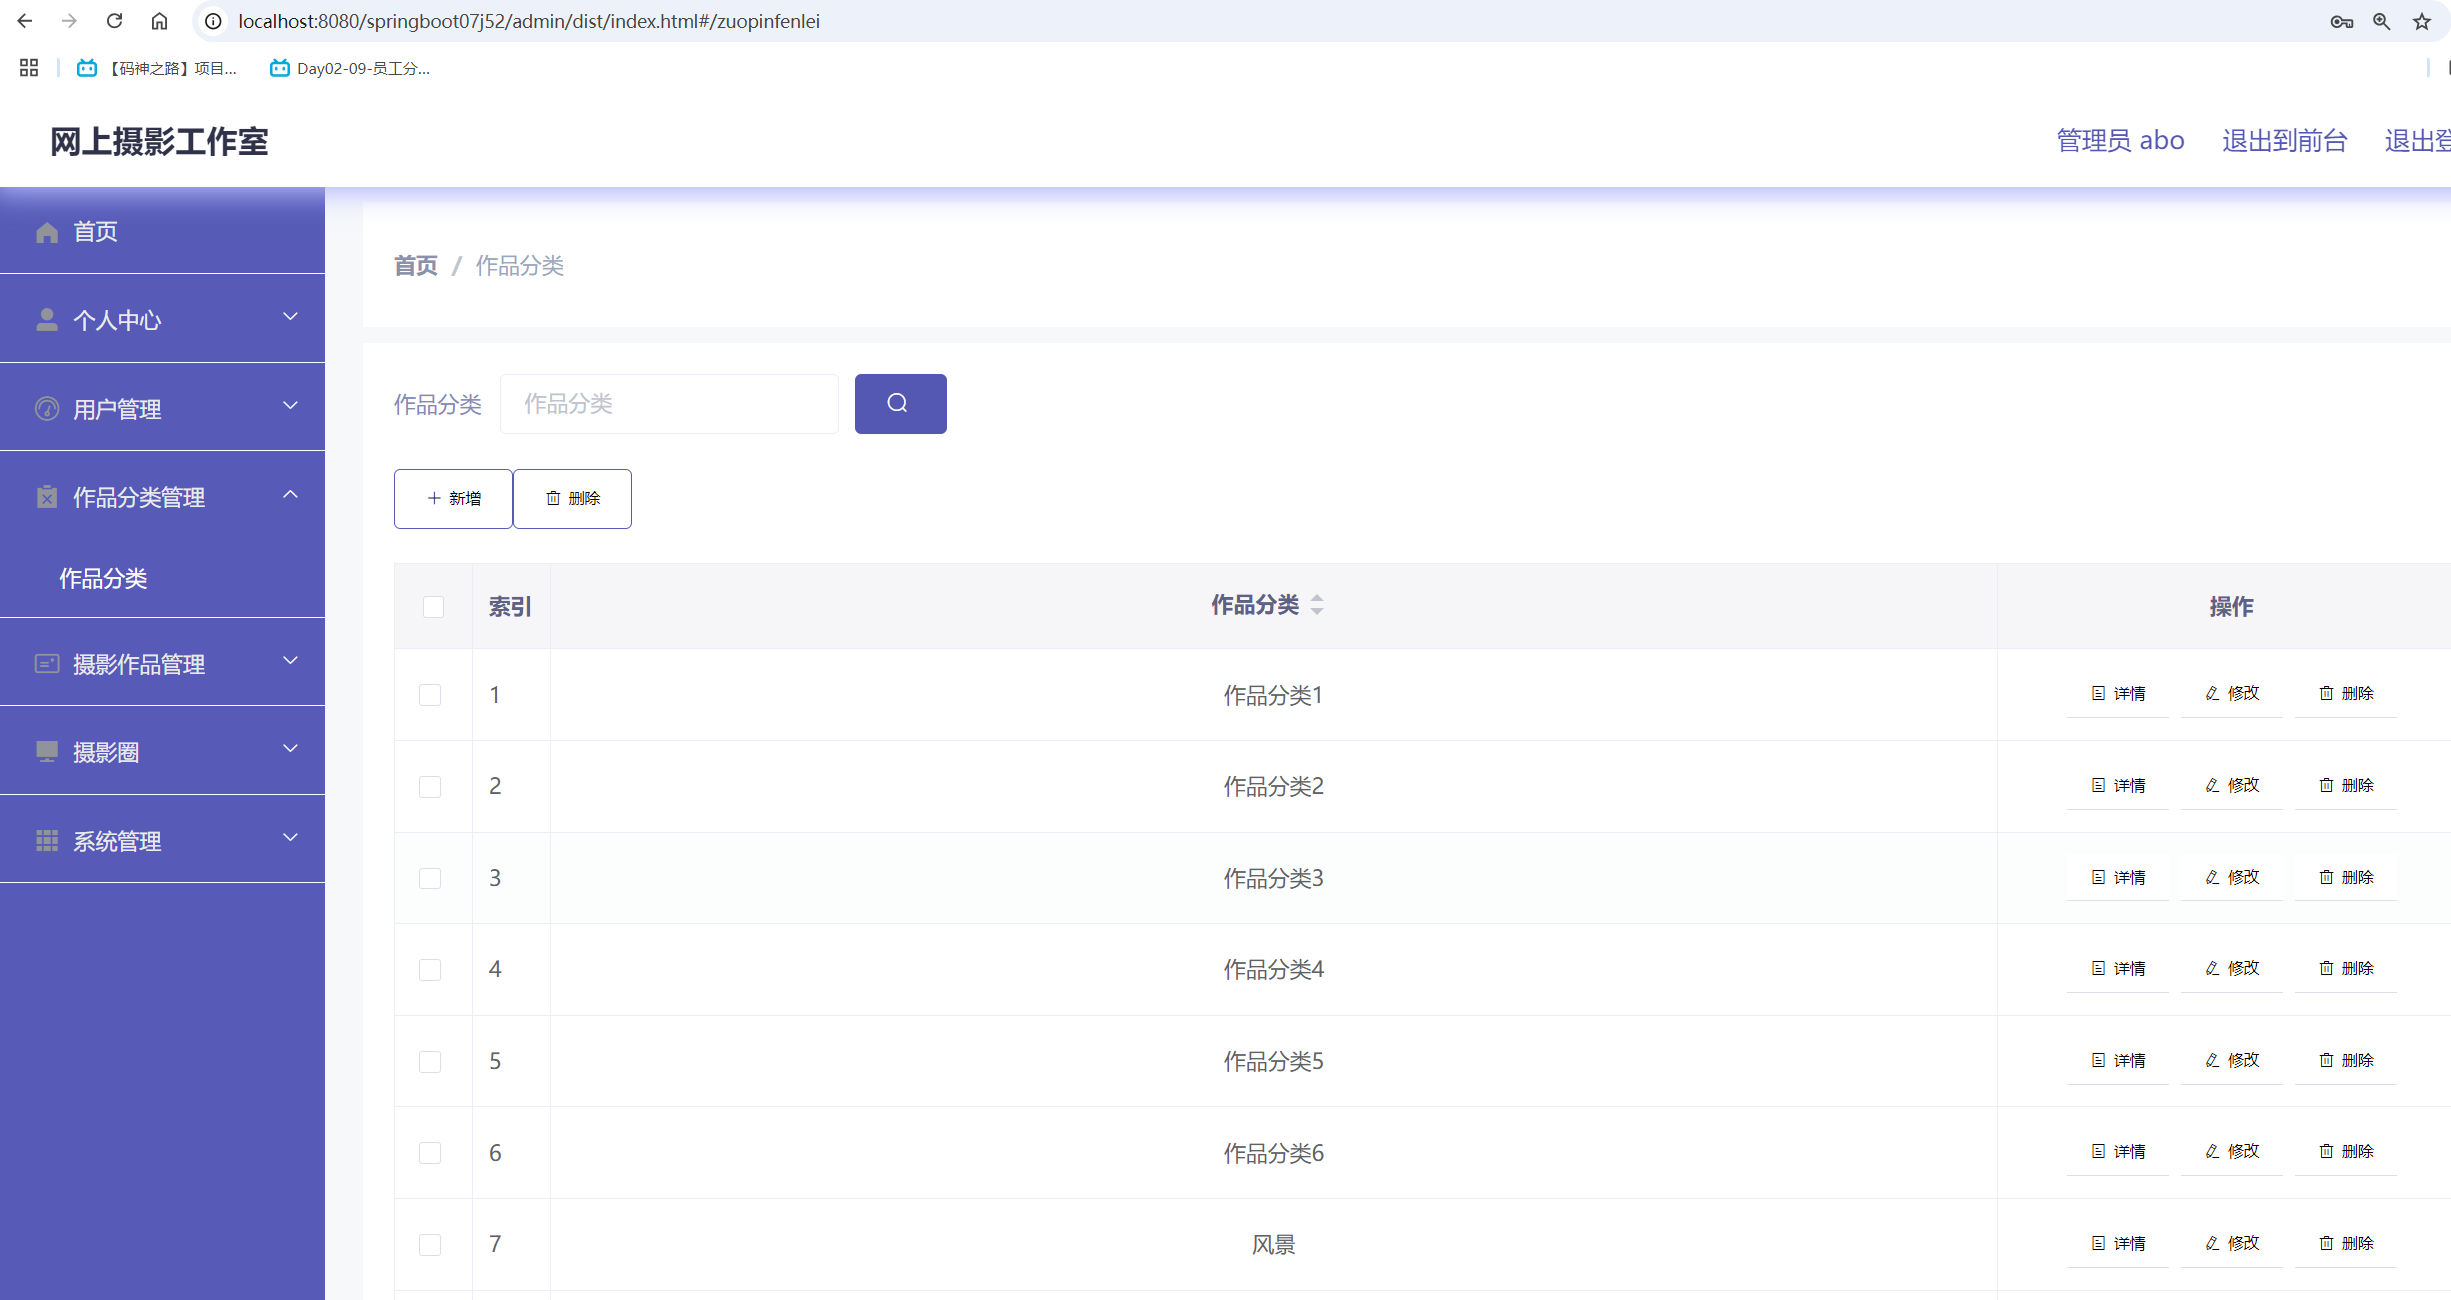
Task: Open details icon for 风景 row
Action: [x=2098, y=1243]
